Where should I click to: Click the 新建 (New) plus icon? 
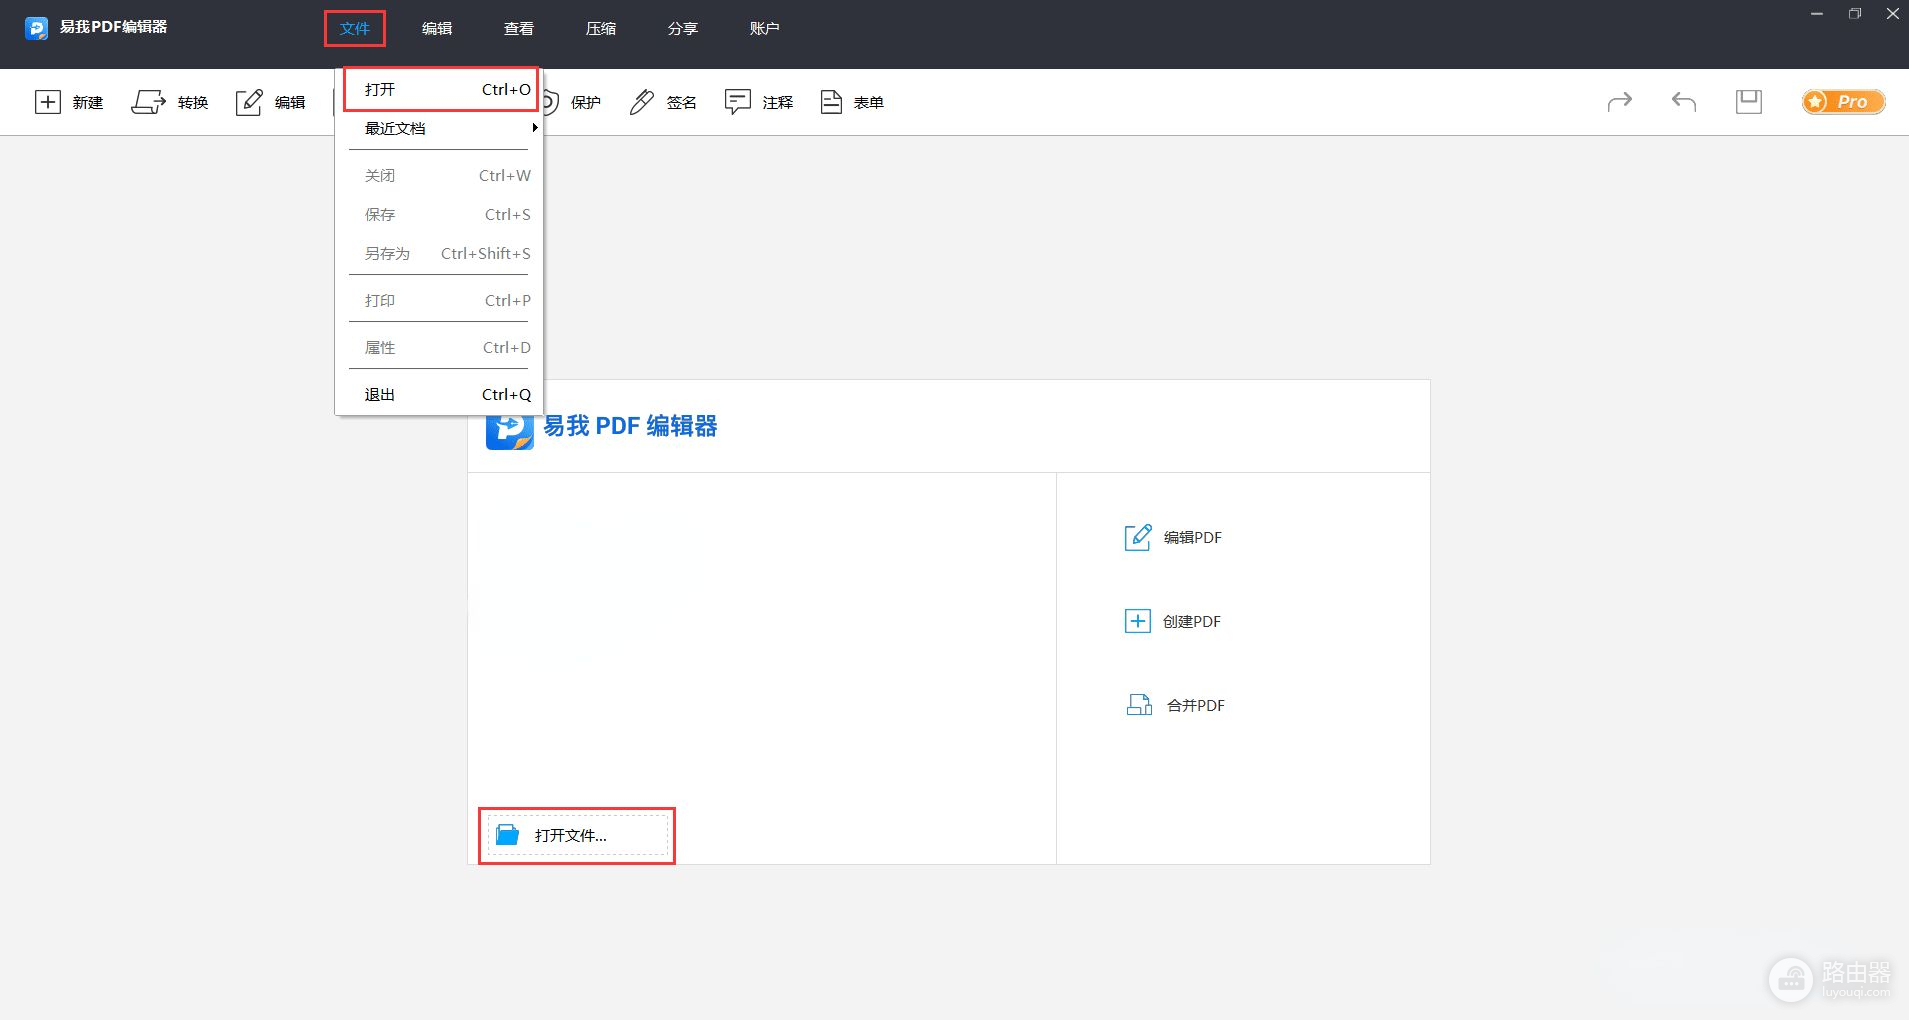click(48, 102)
